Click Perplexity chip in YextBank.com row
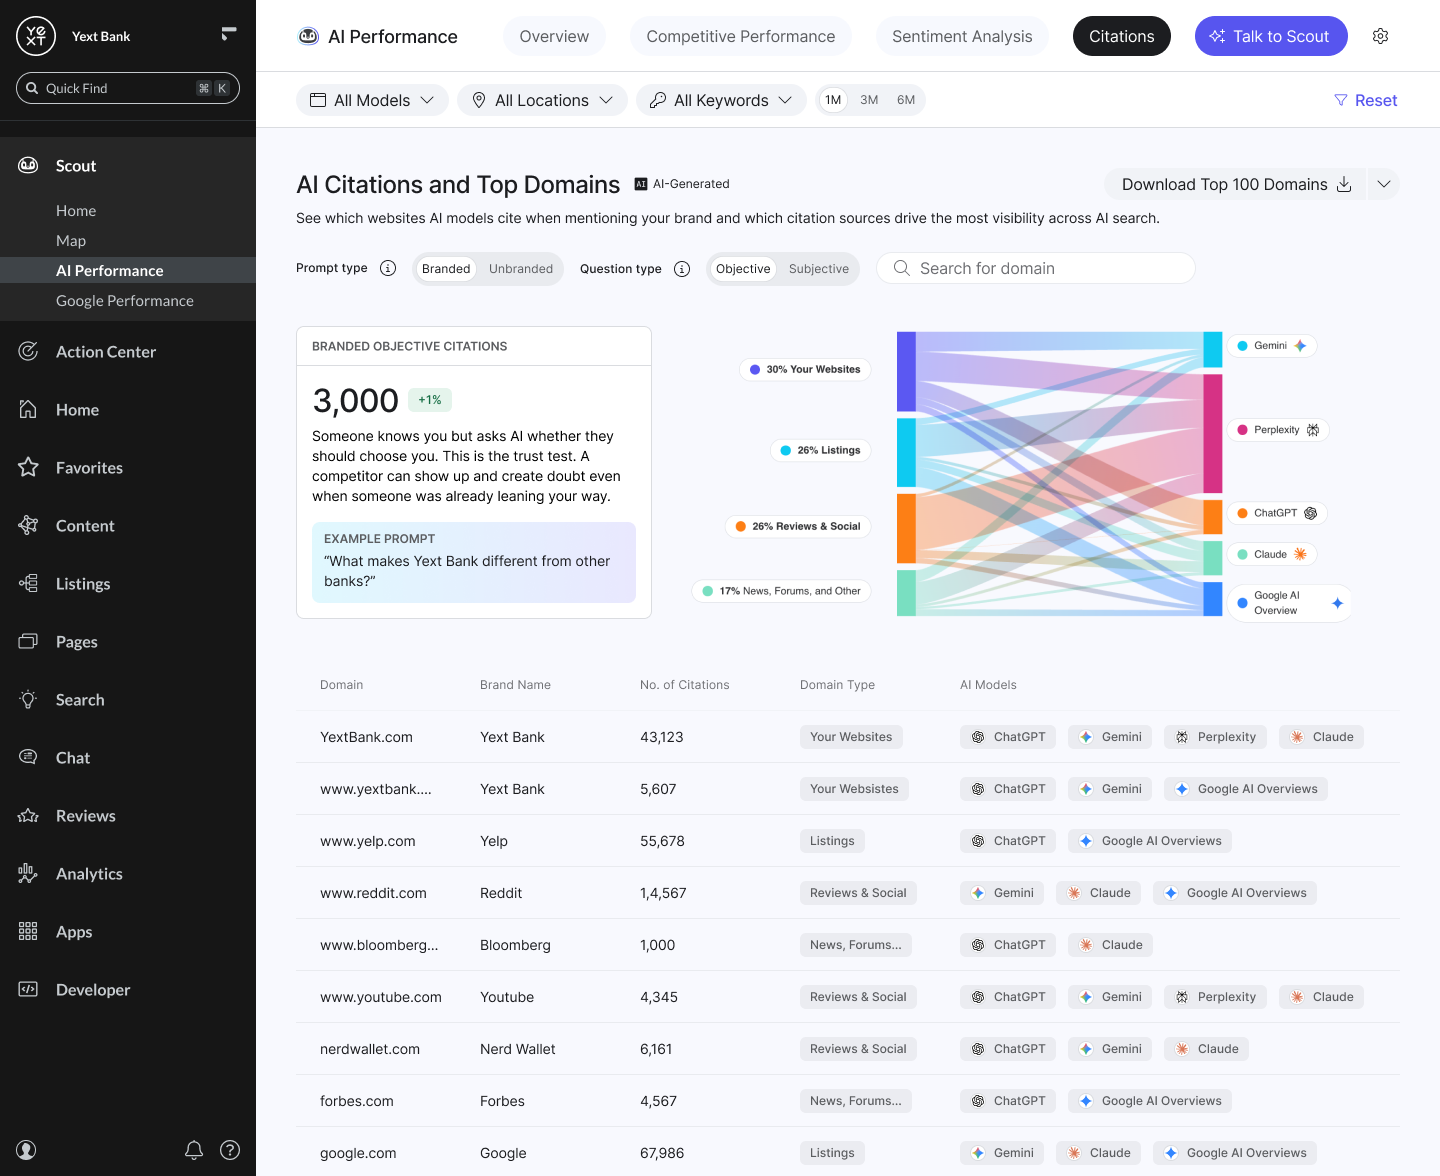1440x1176 pixels. (1215, 737)
